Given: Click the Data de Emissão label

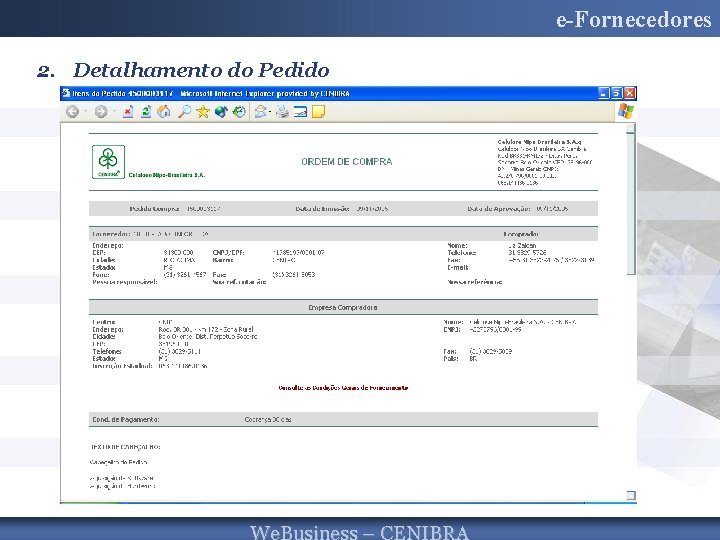Looking at the screenshot, I should point(322,208).
